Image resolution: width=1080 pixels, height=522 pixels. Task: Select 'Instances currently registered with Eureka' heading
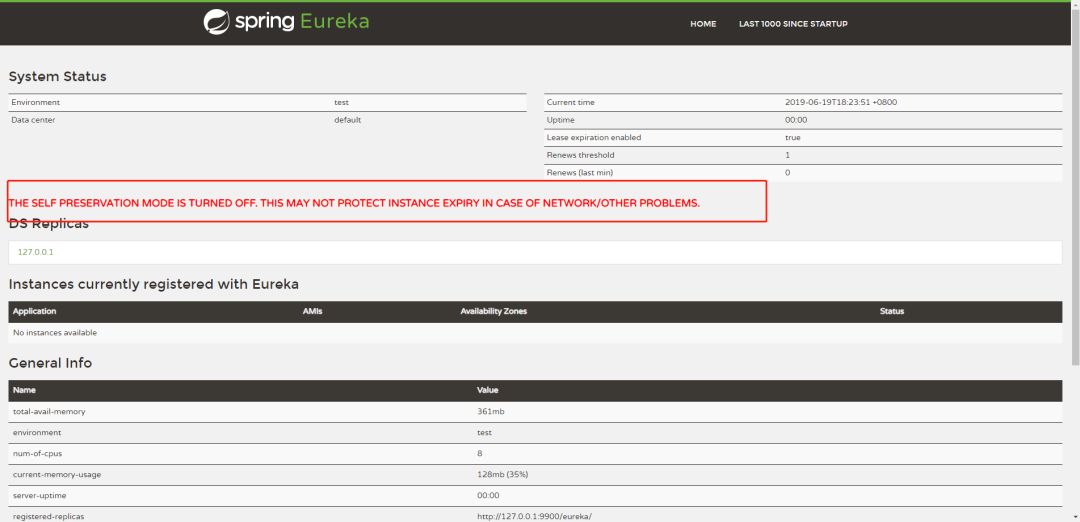click(154, 284)
